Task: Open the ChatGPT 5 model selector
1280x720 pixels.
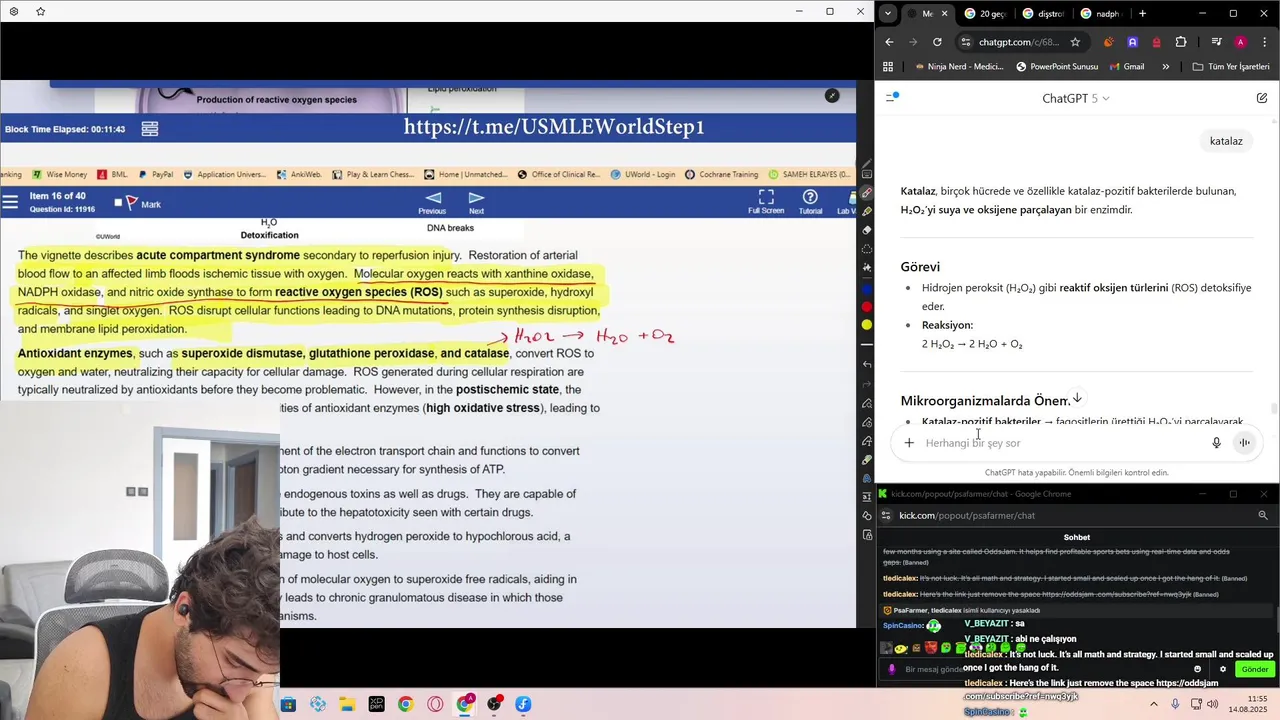Action: coord(1076,98)
